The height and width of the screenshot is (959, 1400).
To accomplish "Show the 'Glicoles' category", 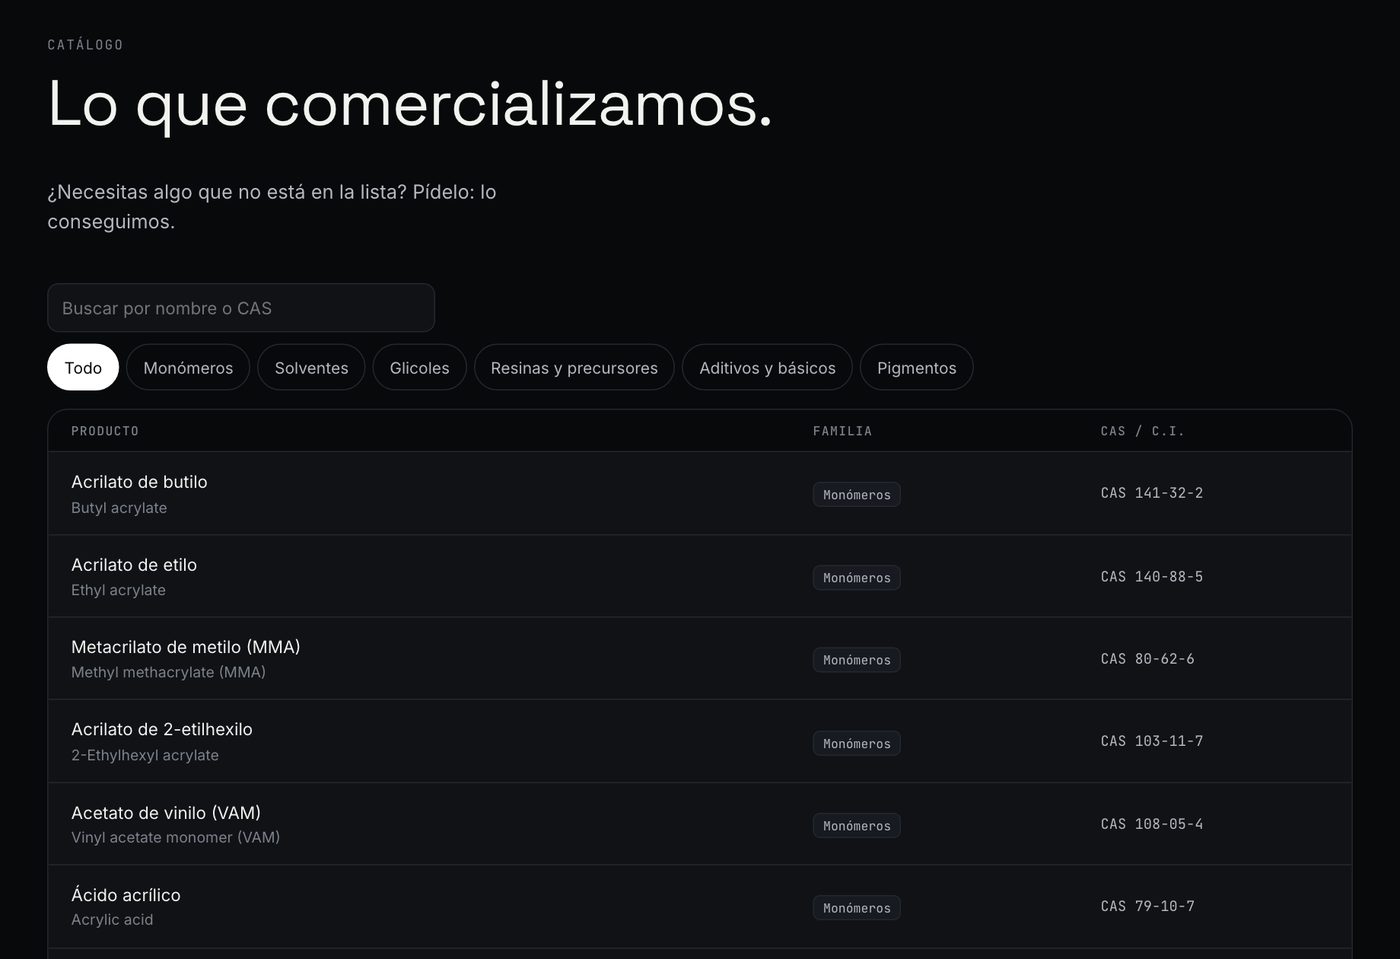I will coord(420,368).
